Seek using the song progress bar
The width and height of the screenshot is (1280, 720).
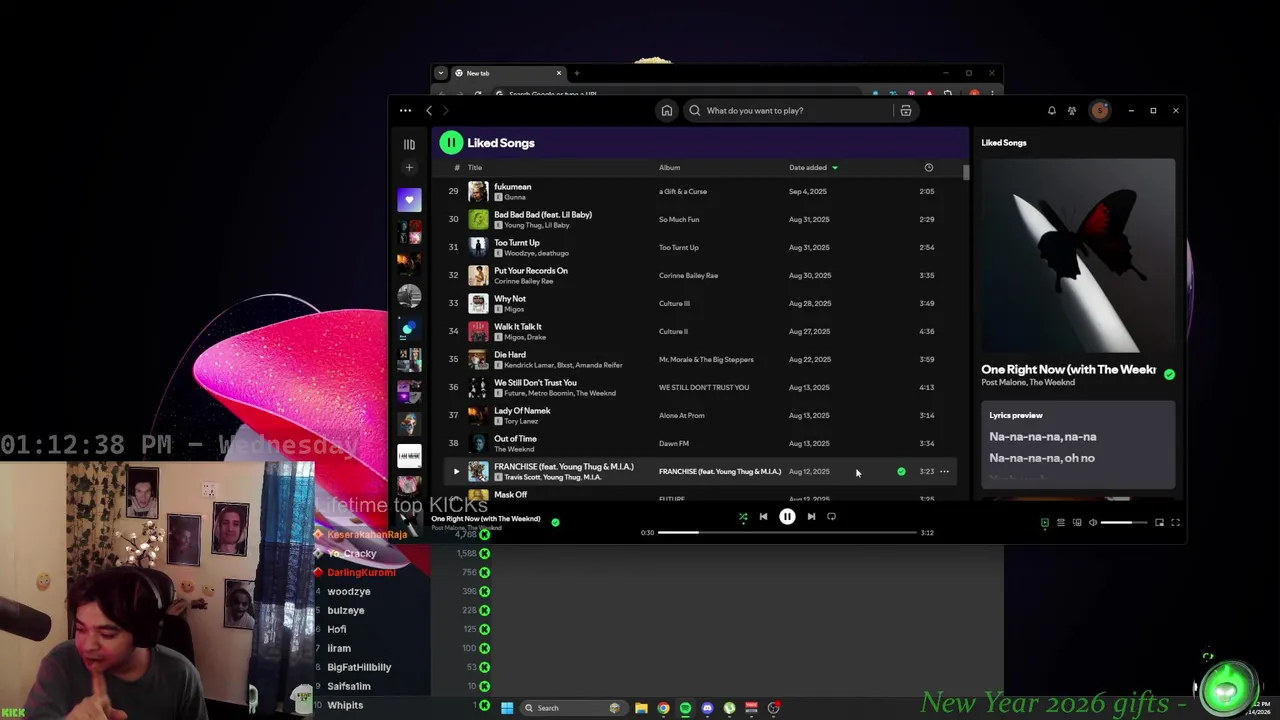click(x=787, y=533)
